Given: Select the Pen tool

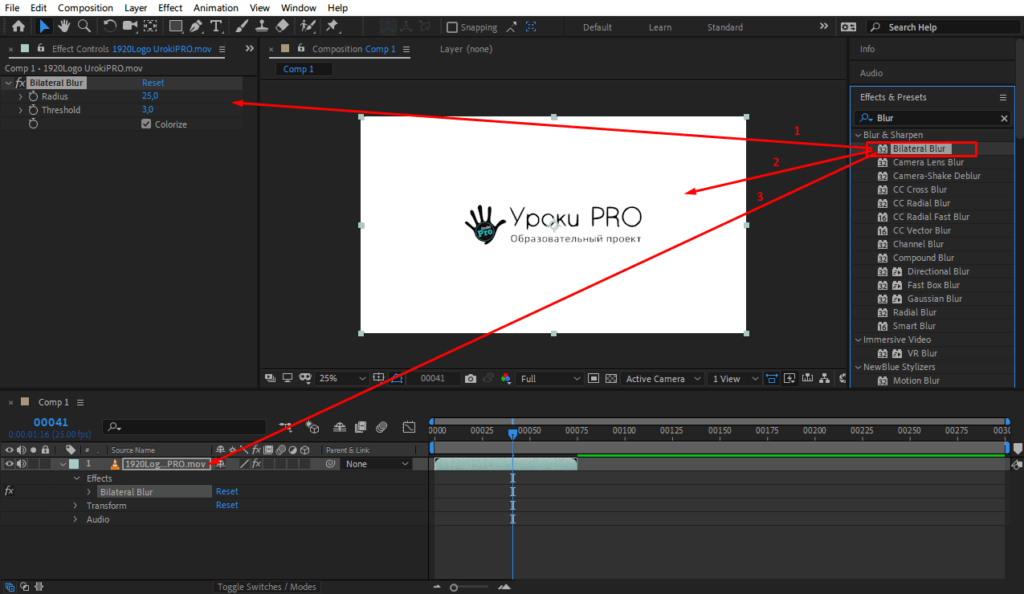Looking at the screenshot, I should pyautogui.click(x=196, y=26).
